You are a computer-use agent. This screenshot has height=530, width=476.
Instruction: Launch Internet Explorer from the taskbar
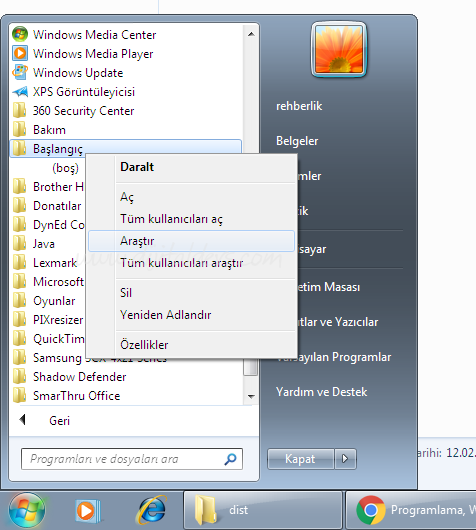(151, 510)
